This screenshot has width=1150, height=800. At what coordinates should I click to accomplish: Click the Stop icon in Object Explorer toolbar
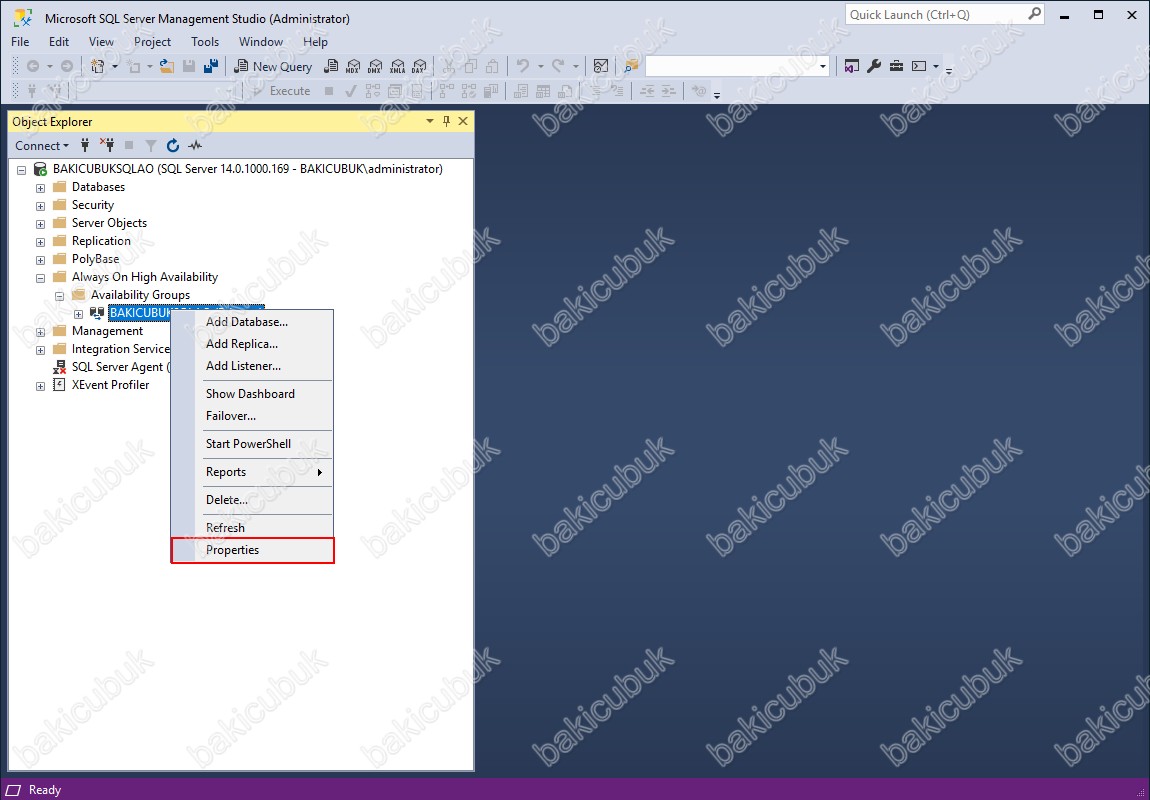click(129, 145)
